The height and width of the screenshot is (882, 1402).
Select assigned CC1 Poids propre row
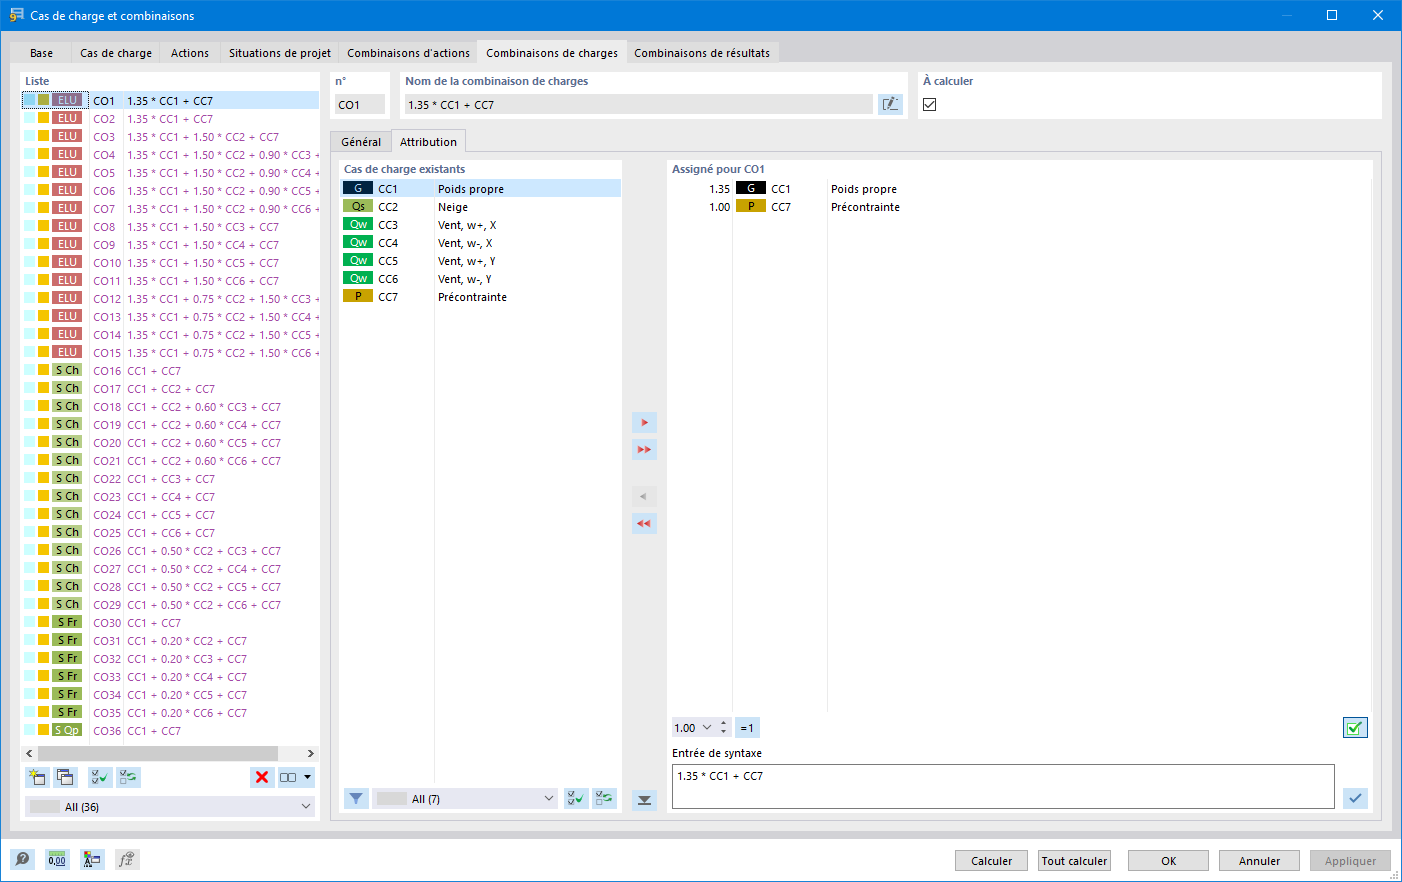click(1019, 189)
